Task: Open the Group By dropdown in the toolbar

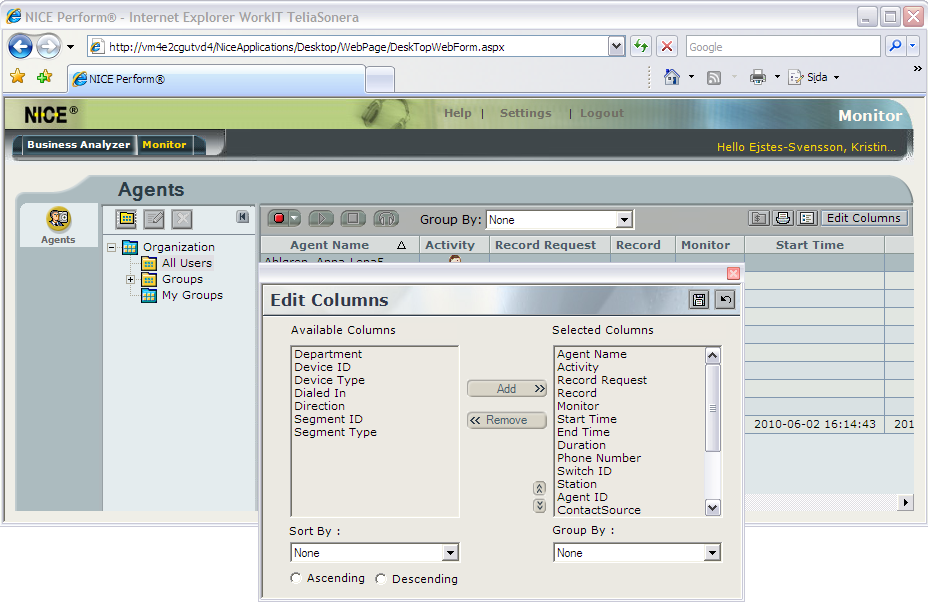Action: (625, 219)
